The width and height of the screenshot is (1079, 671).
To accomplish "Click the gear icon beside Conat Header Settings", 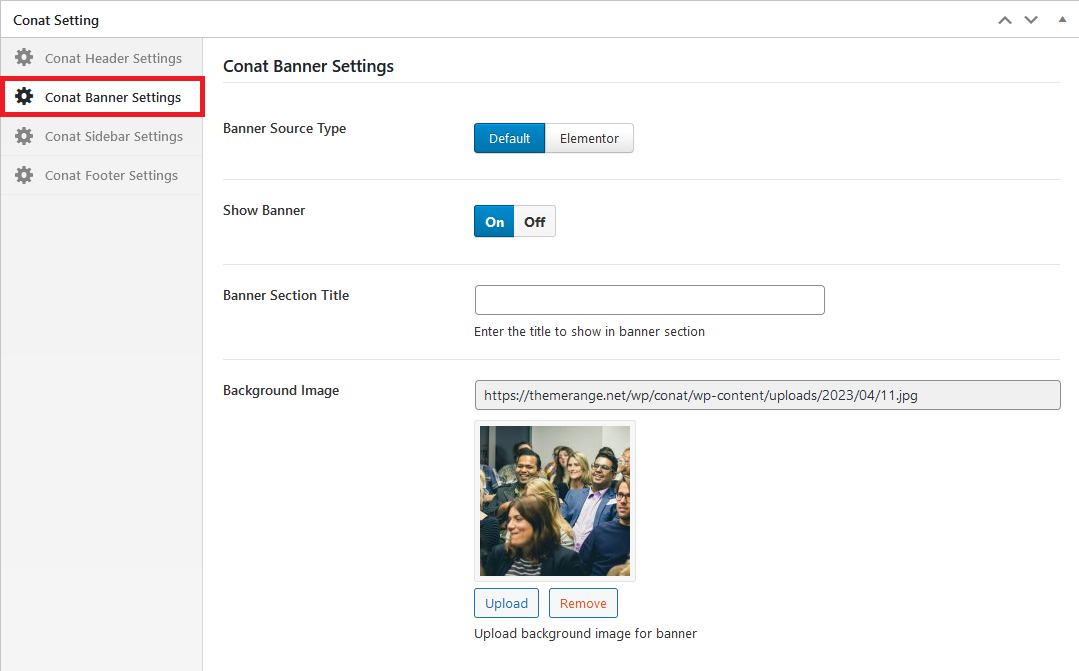I will (x=24, y=58).
